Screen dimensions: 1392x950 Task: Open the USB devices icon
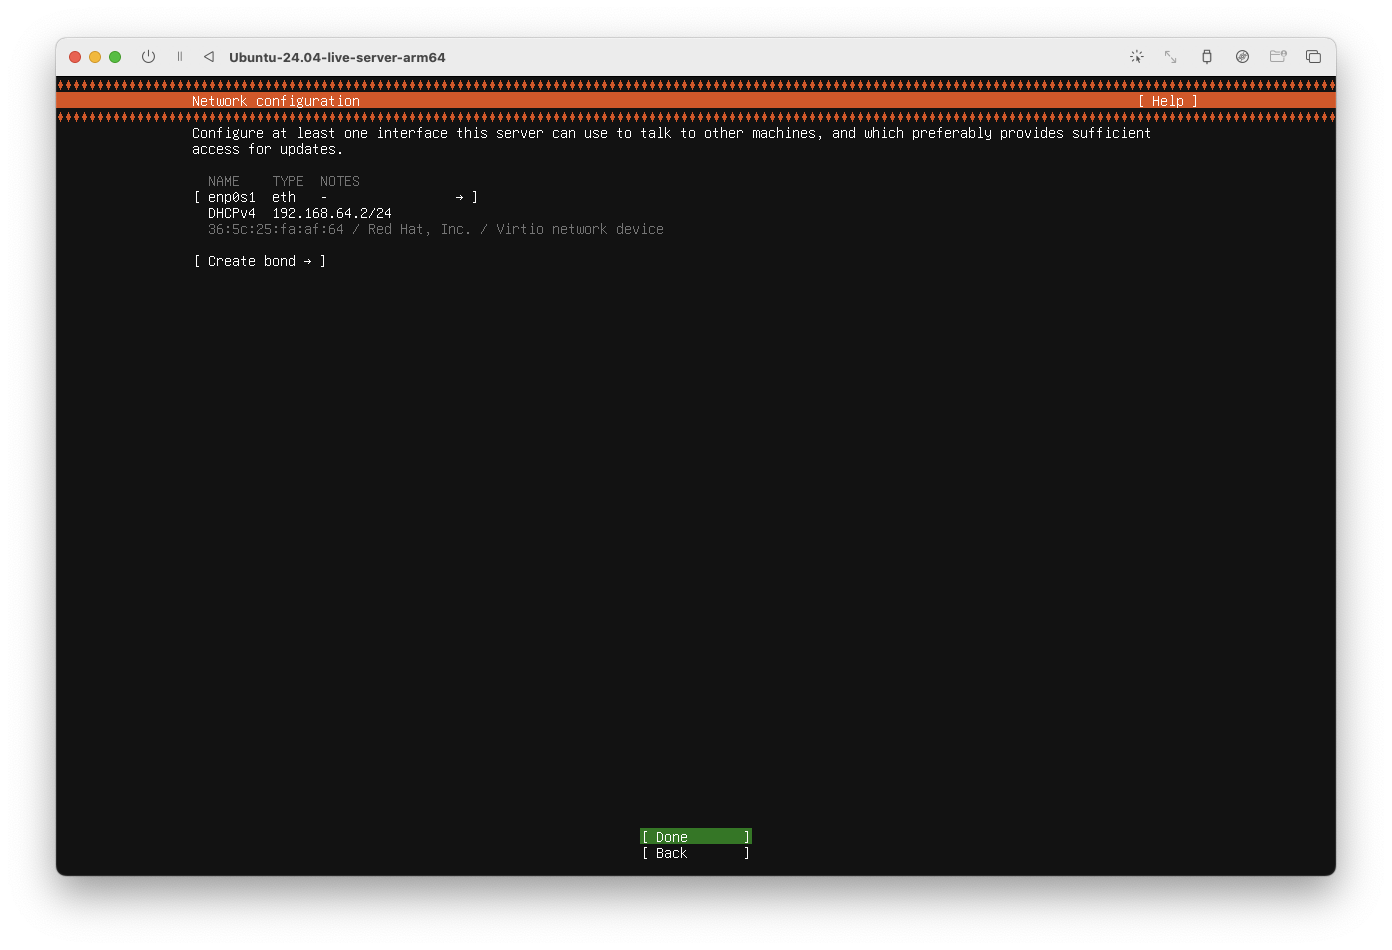pyautogui.click(x=1207, y=57)
